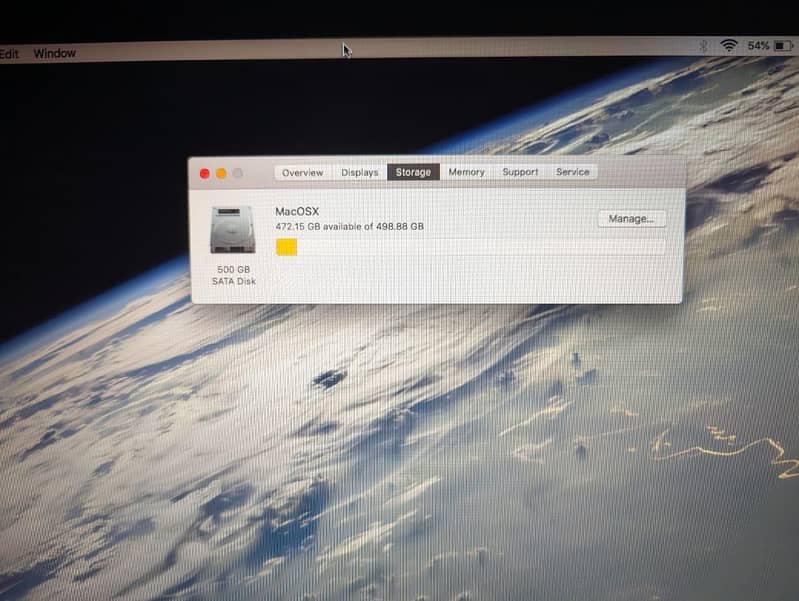Viewport: 799px width, 601px height.
Task: Click the battery status icon
Action: (784, 46)
